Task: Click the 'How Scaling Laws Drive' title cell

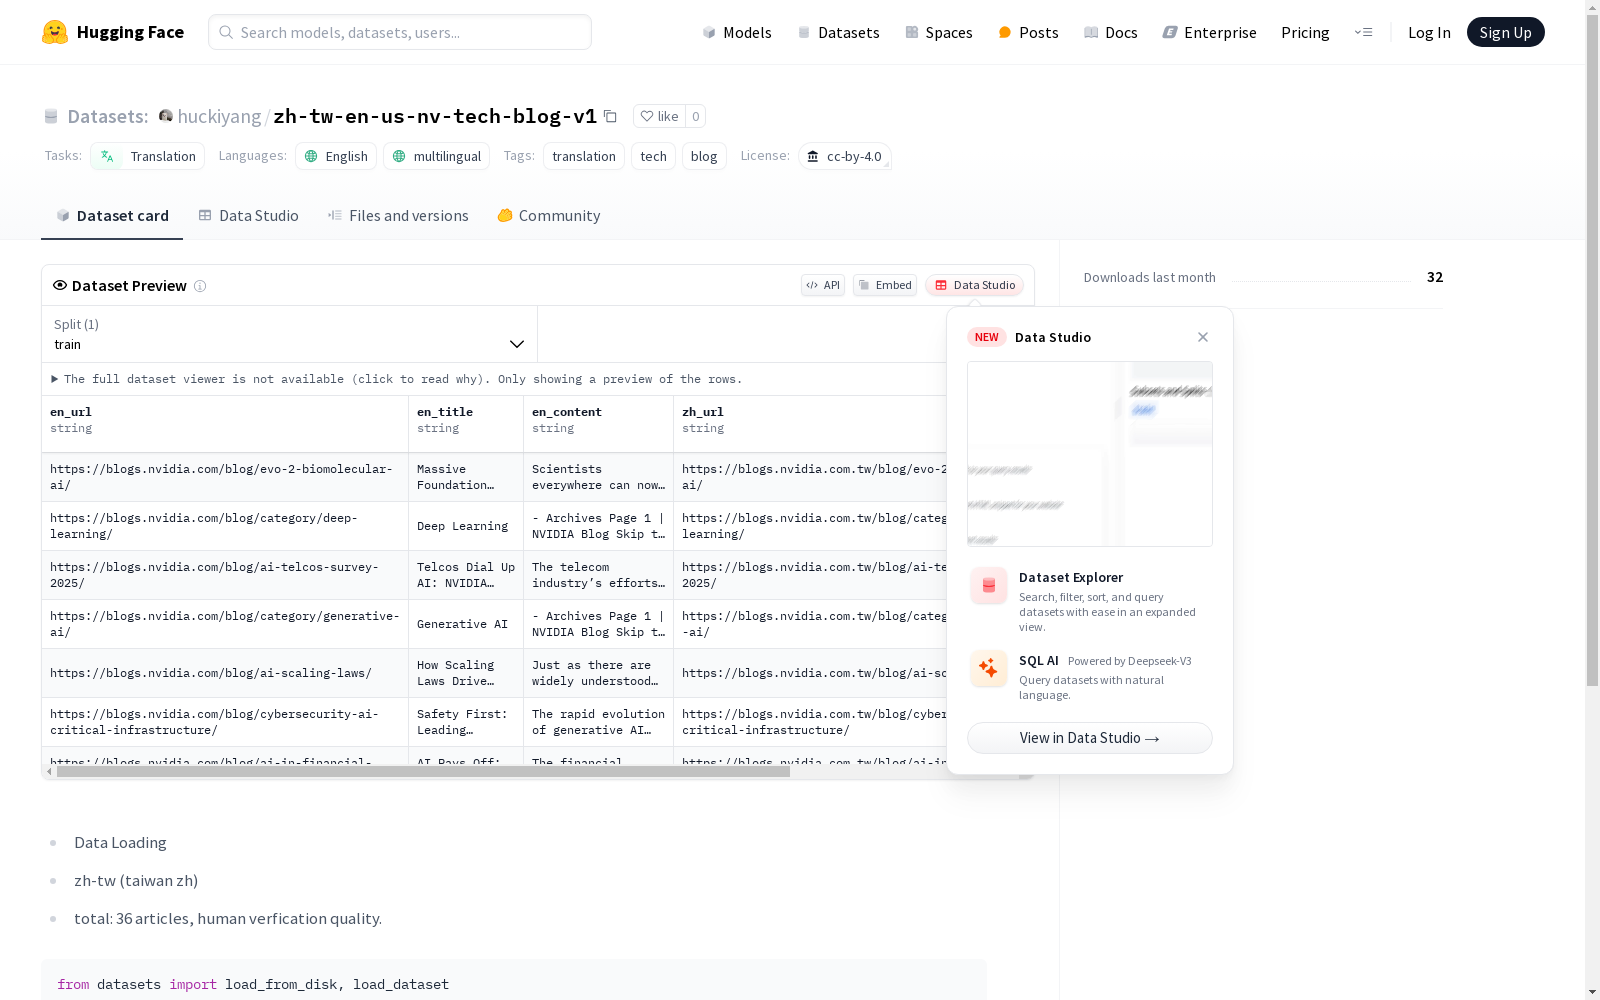Action: (x=466, y=673)
